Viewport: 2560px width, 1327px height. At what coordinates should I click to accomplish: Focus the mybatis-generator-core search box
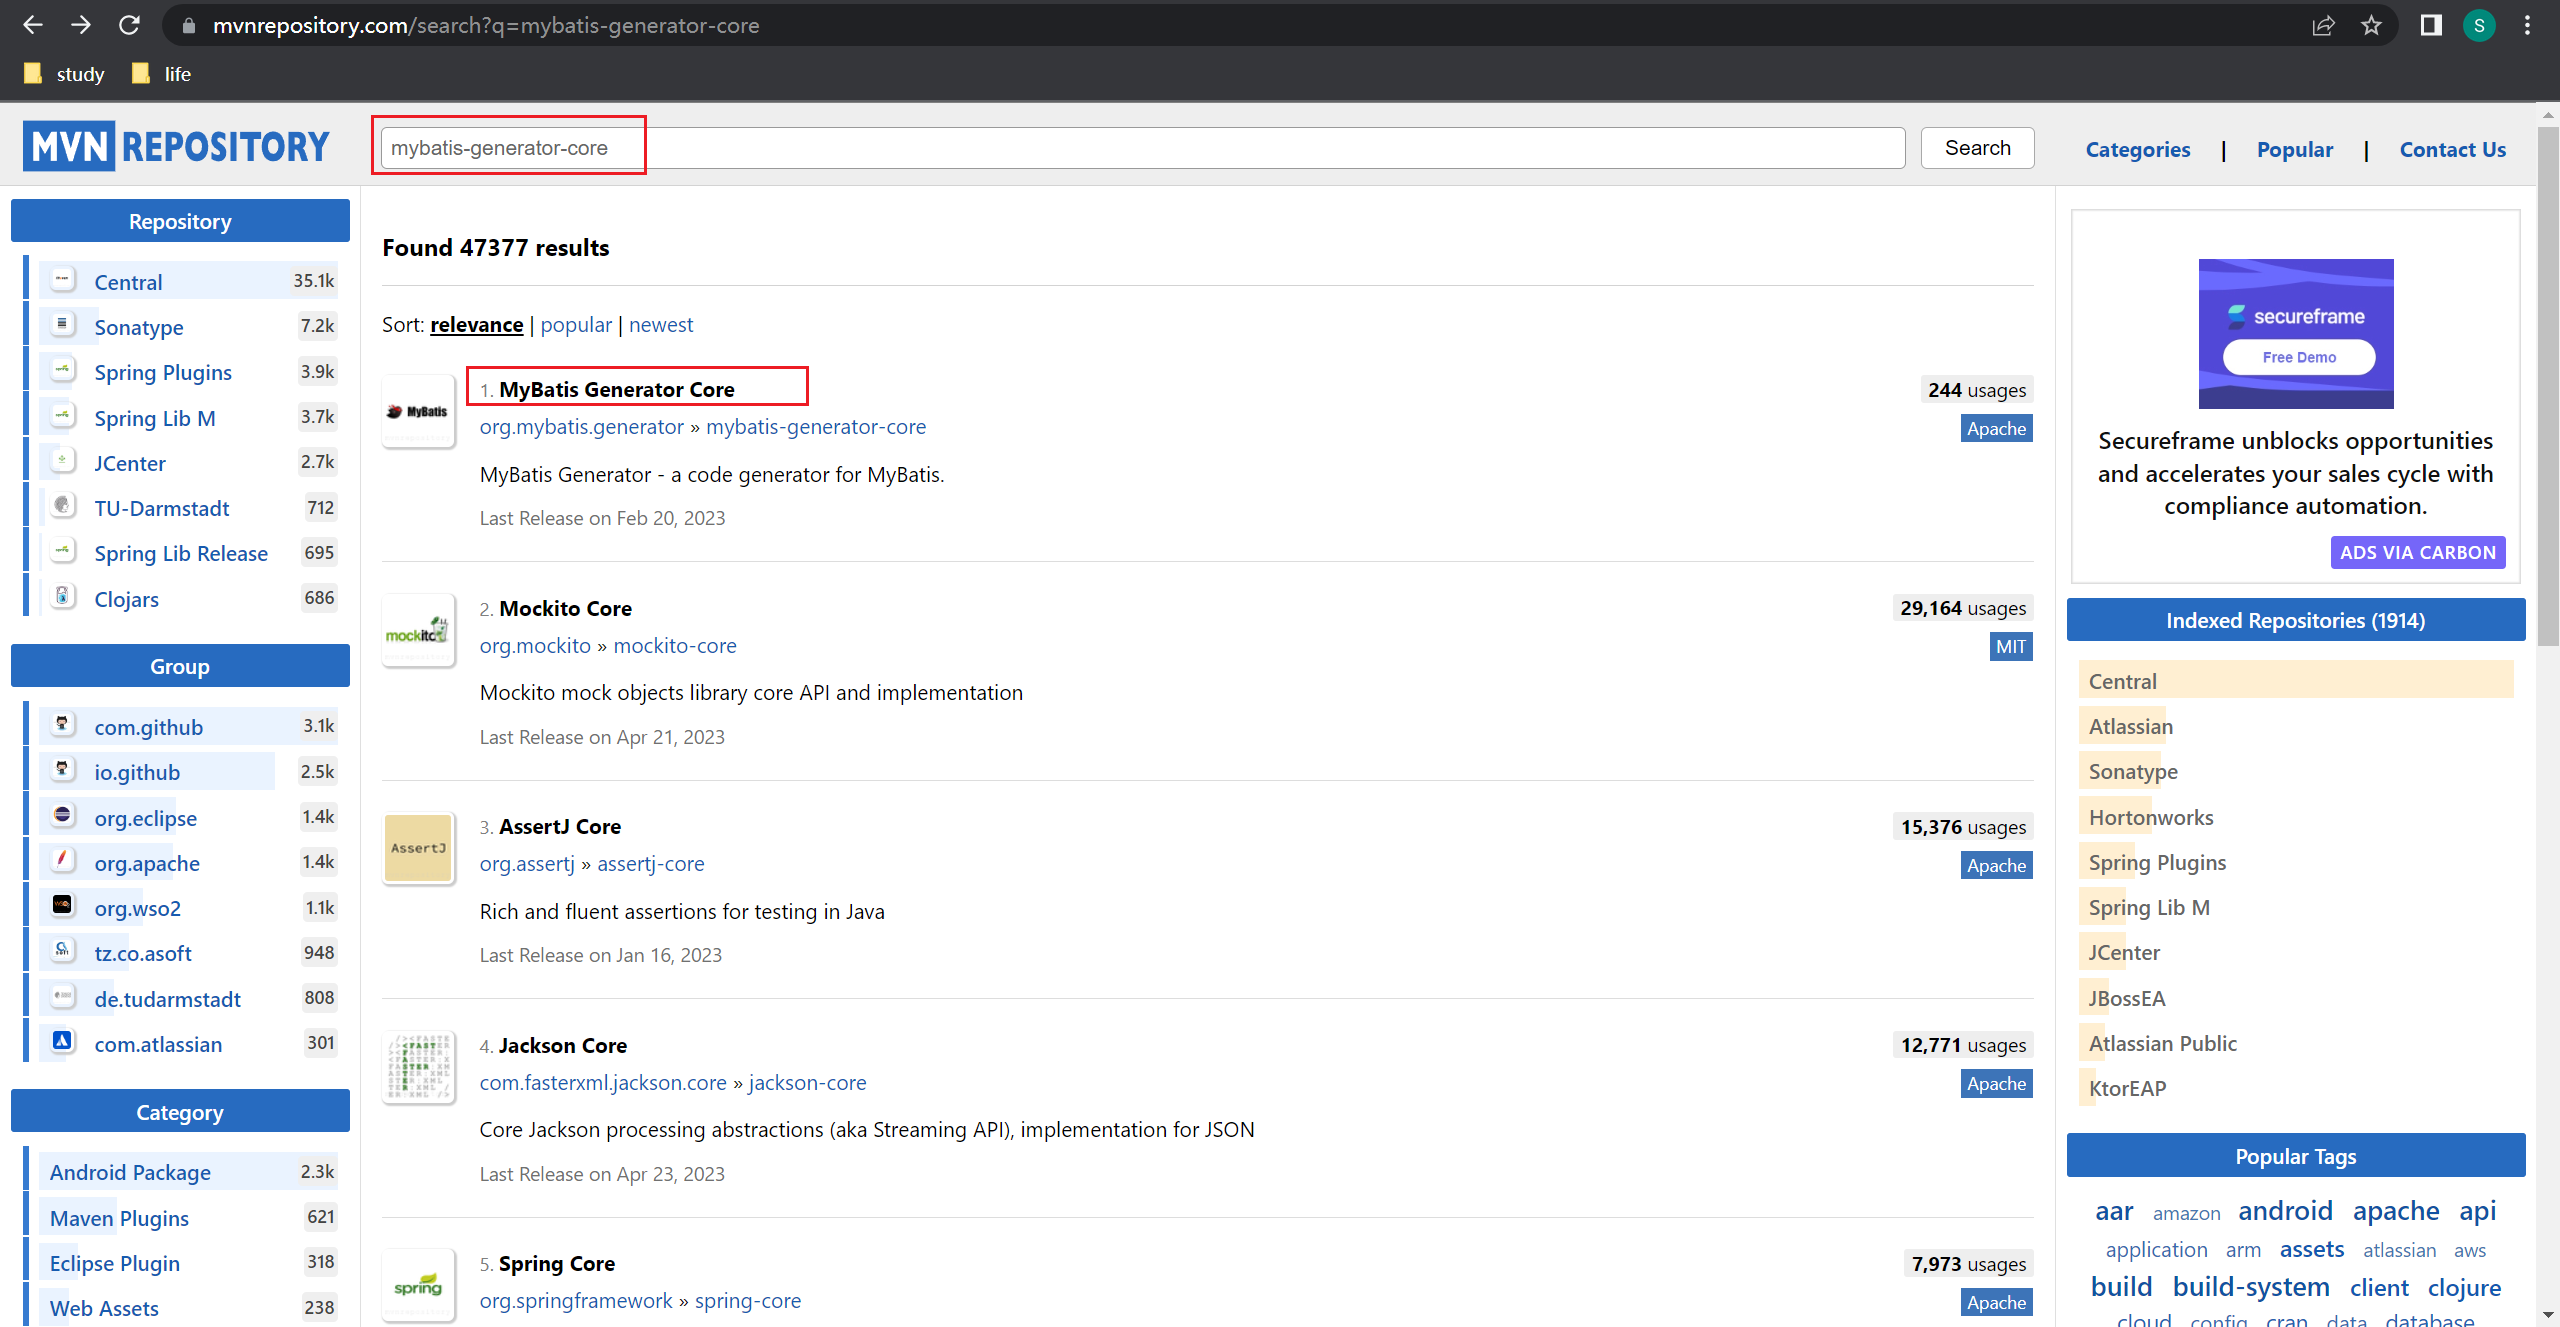coord(1142,148)
